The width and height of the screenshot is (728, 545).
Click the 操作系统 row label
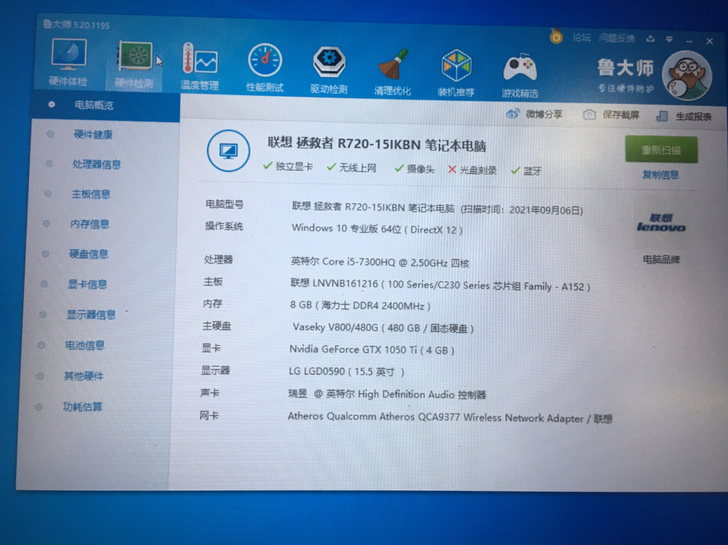224,226
